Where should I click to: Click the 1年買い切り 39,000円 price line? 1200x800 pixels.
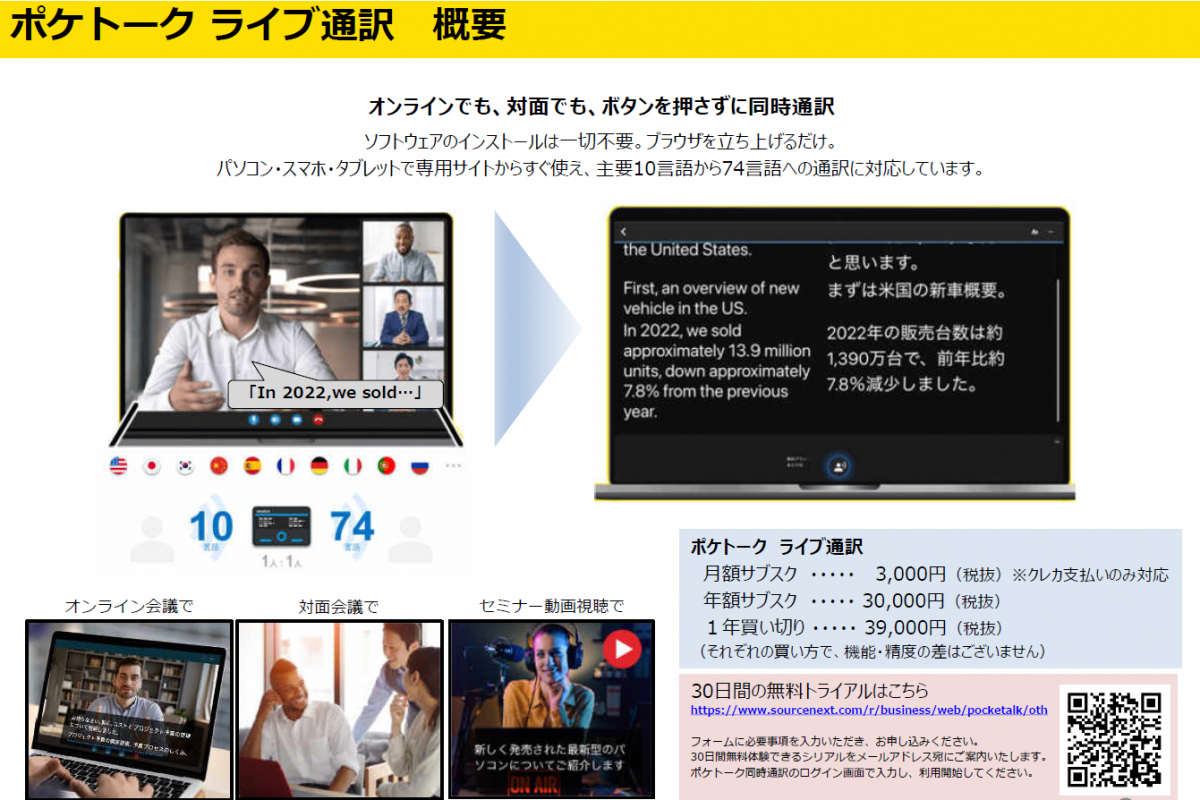852,628
